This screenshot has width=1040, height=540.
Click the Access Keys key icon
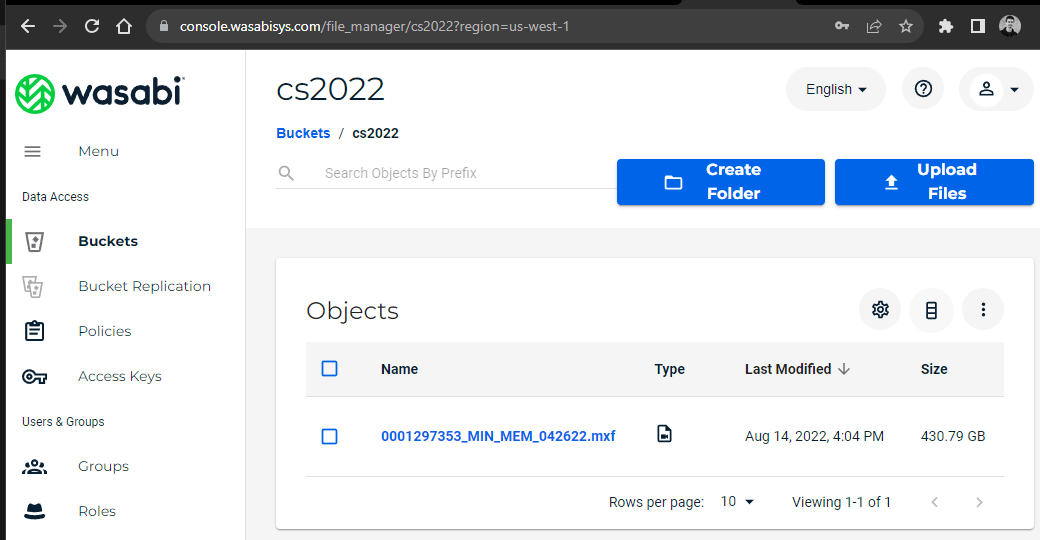tap(34, 377)
